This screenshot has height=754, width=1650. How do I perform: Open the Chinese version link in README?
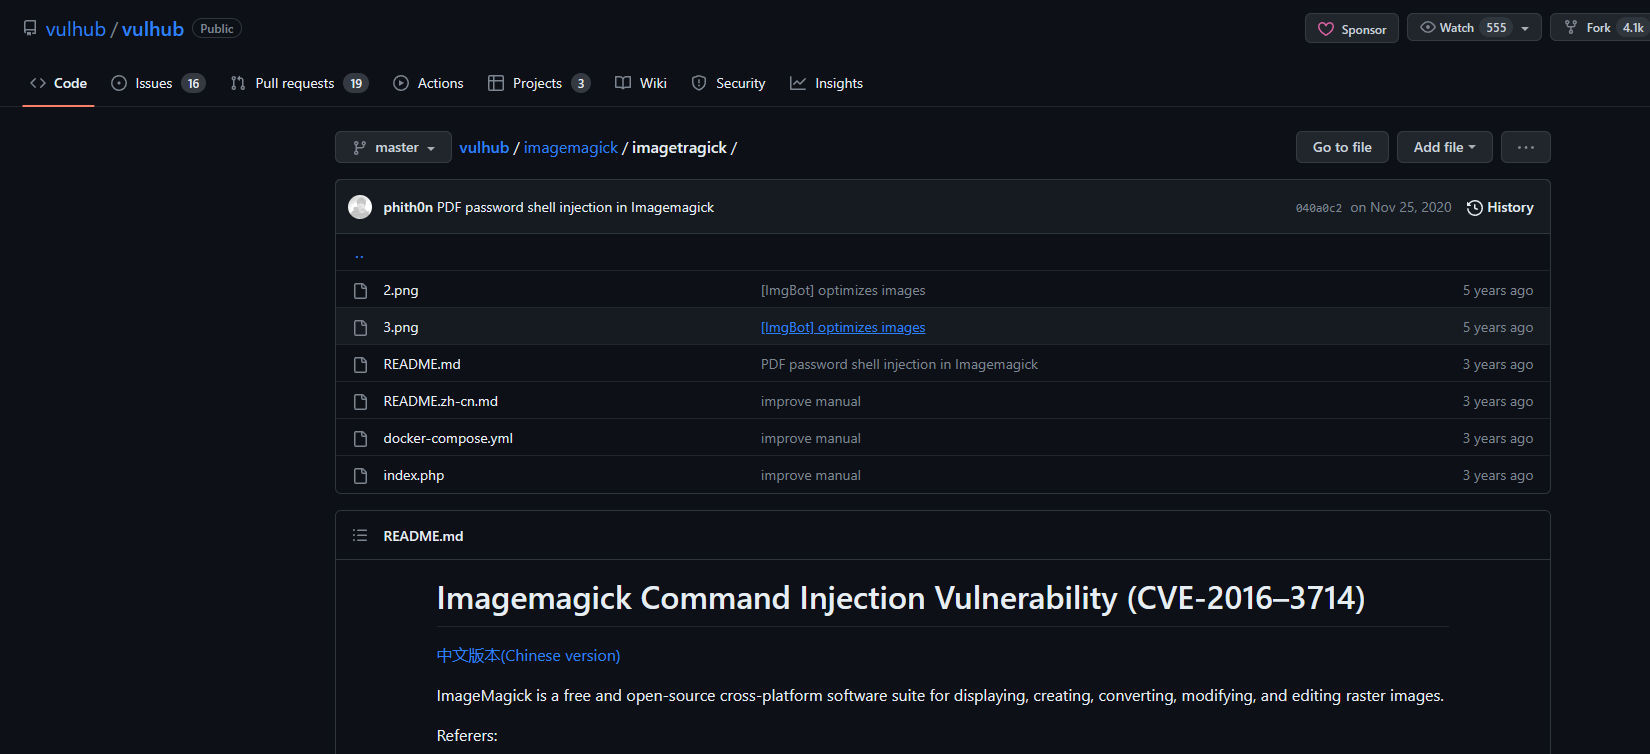click(x=529, y=656)
